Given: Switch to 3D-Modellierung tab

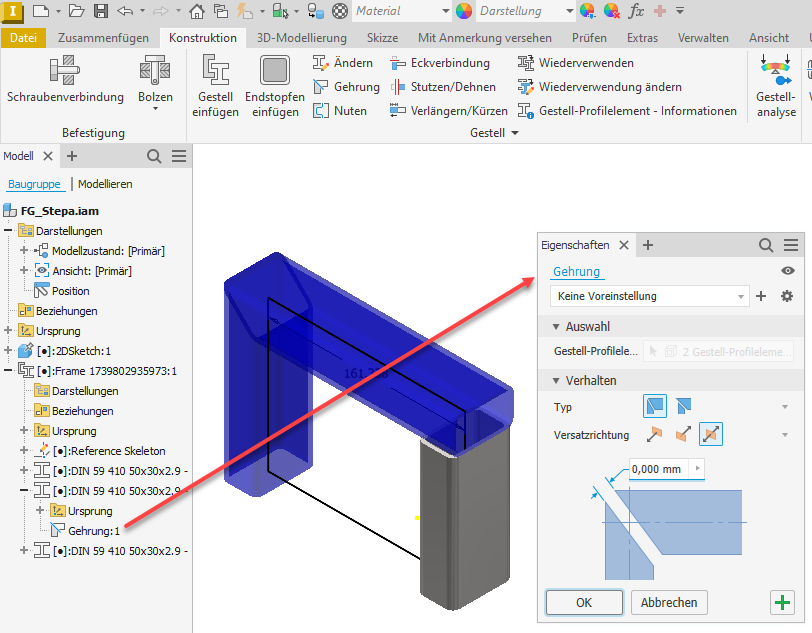Looking at the screenshot, I should pyautogui.click(x=301, y=38).
